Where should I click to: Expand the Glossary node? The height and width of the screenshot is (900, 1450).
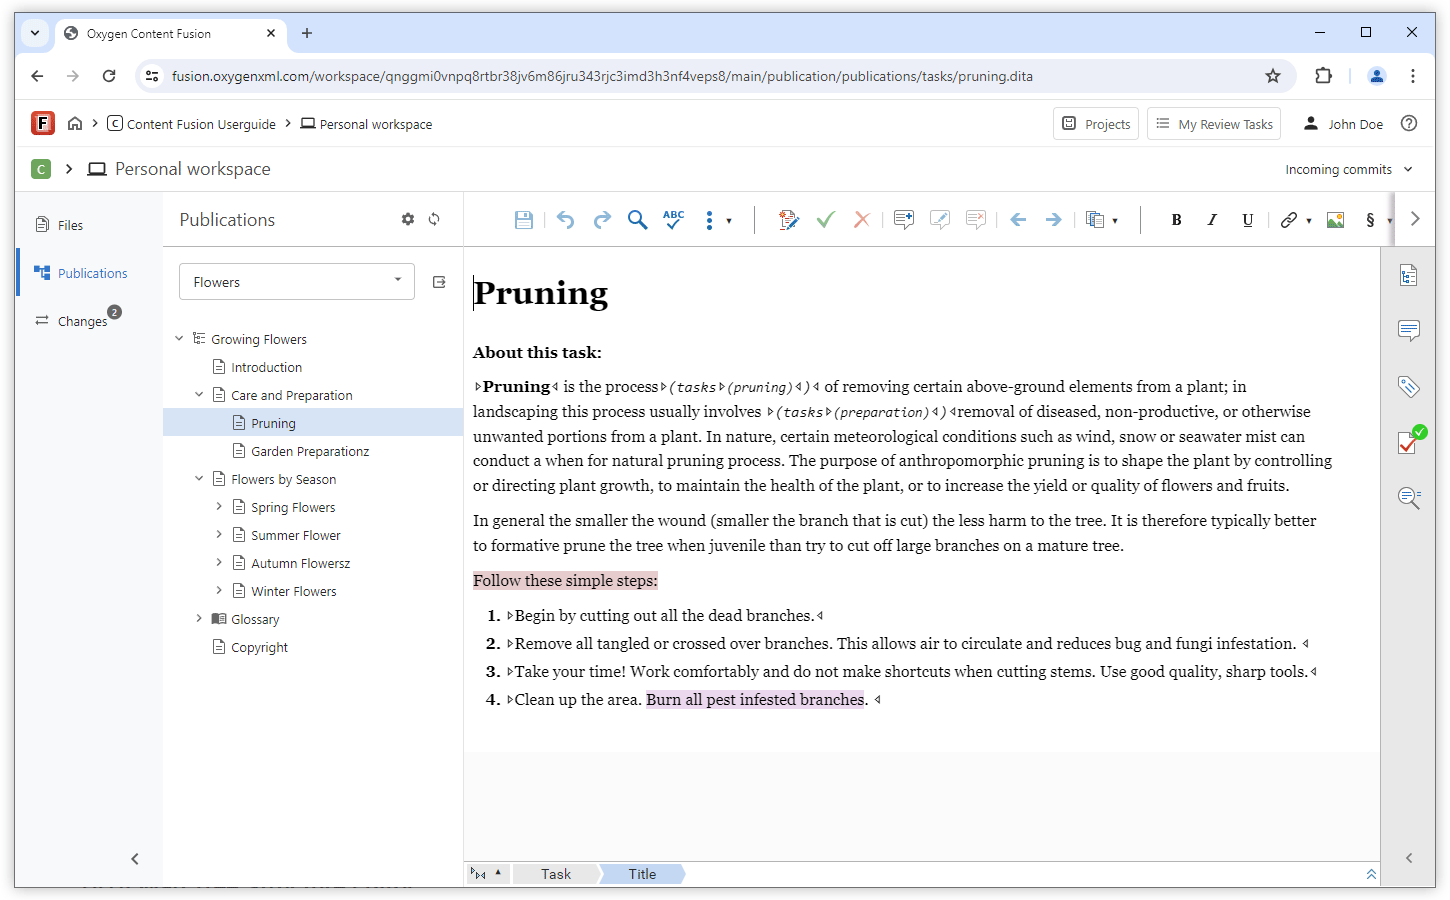coord(199,619)
